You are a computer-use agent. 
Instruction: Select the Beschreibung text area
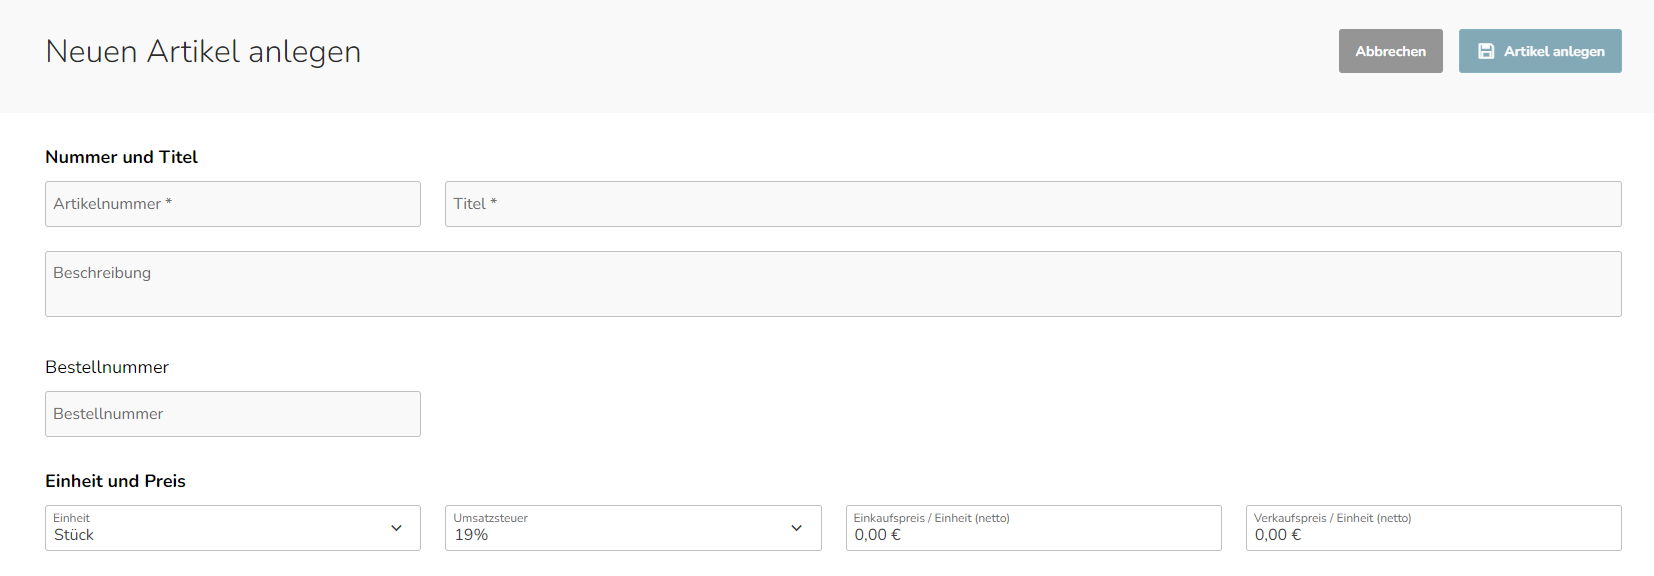point(833,284)
